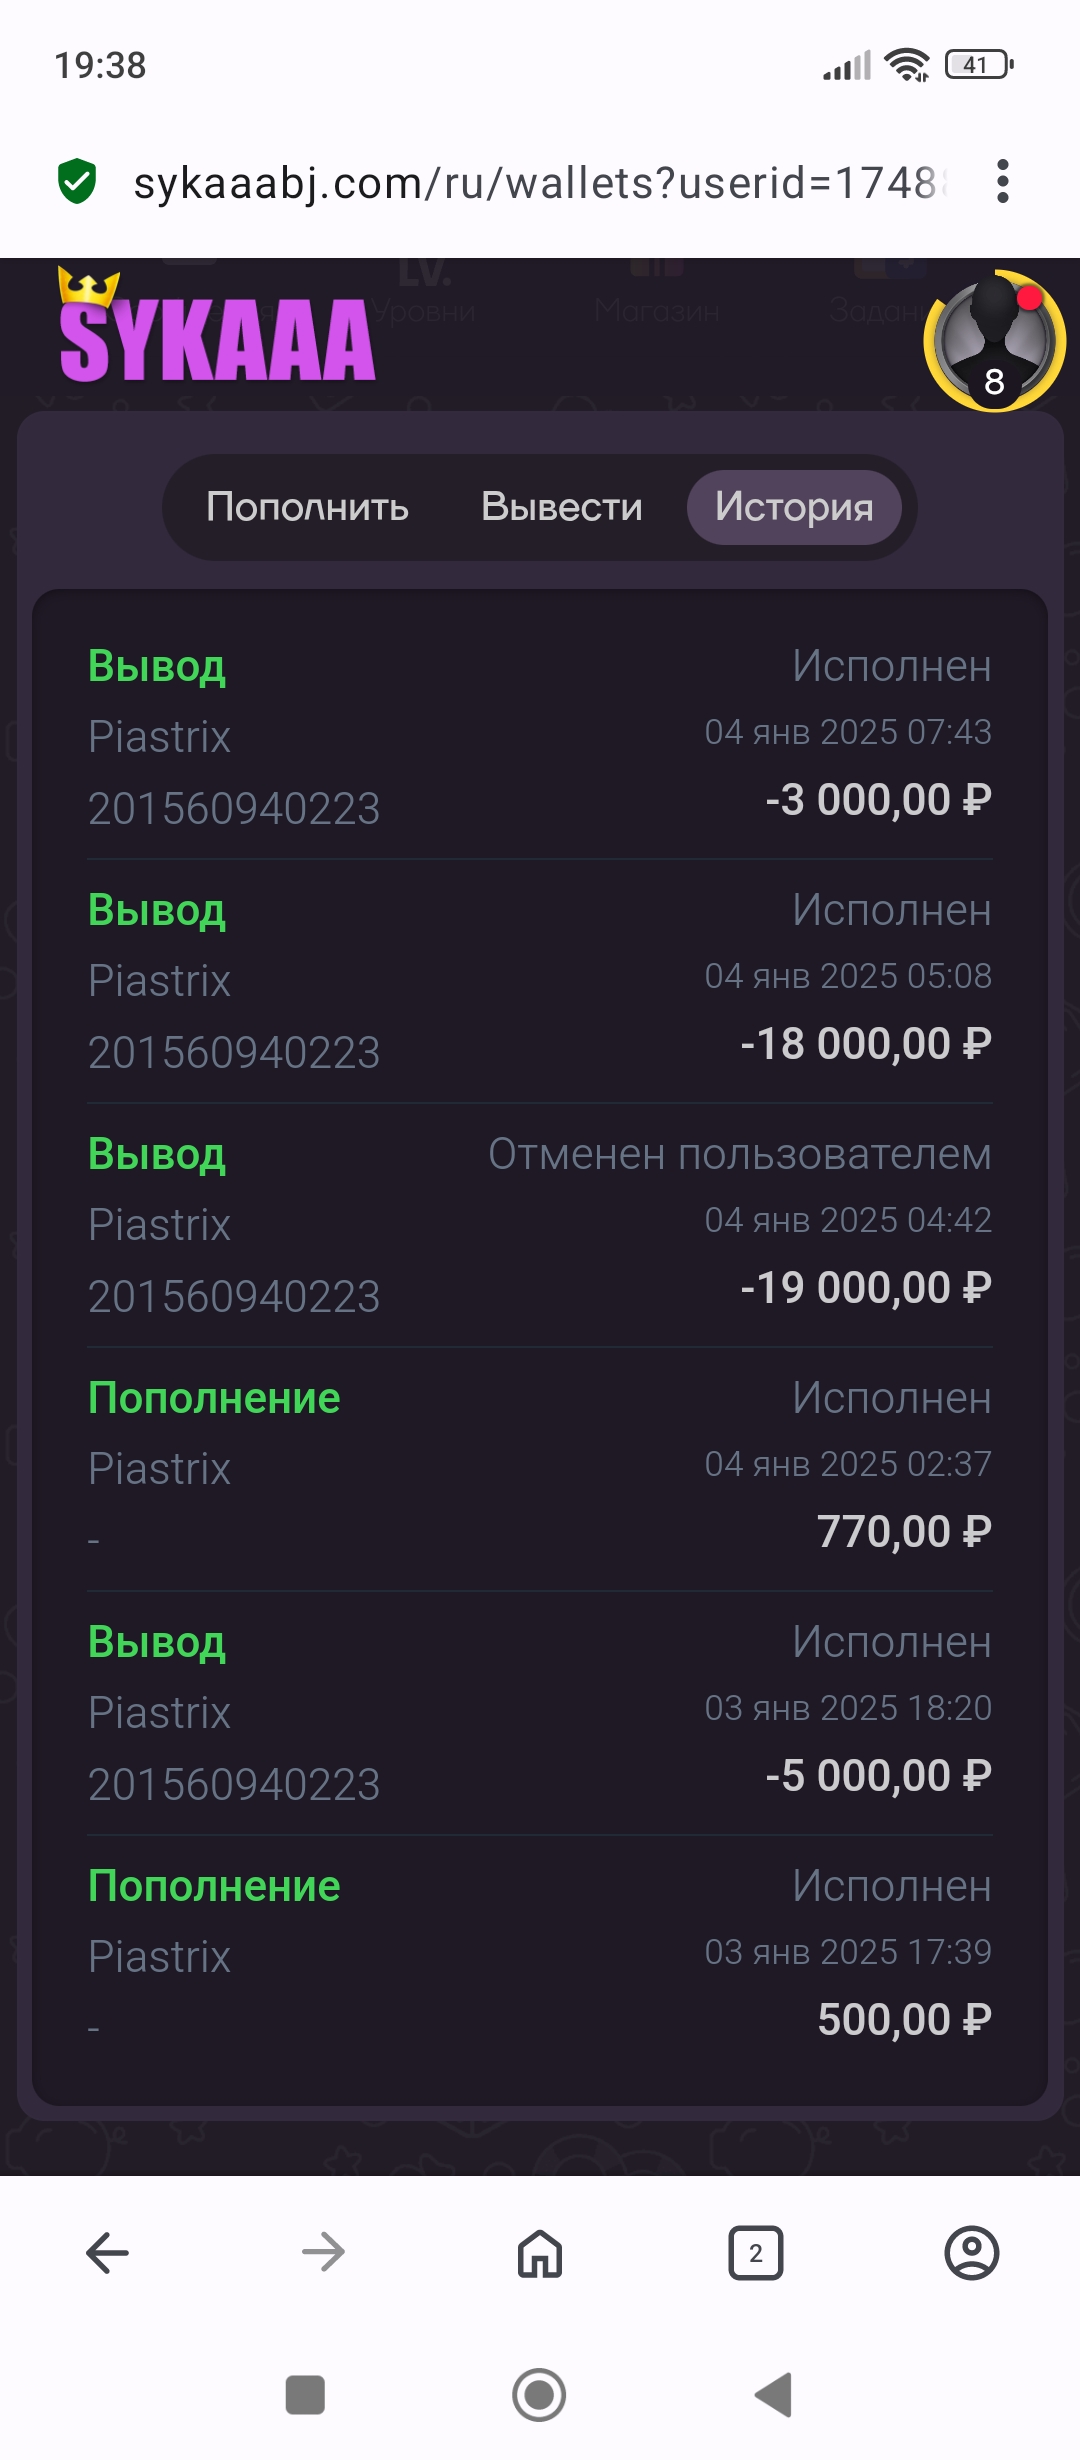
Task: Open the tab switcher showing 2 tabs
Action: 756,2253
